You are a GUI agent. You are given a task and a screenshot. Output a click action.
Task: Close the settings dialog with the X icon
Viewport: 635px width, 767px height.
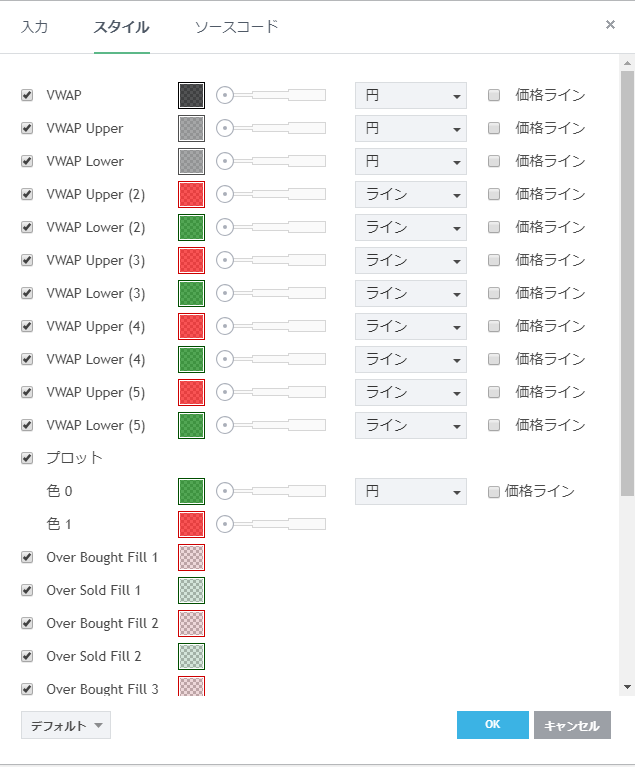coord(610,25)
